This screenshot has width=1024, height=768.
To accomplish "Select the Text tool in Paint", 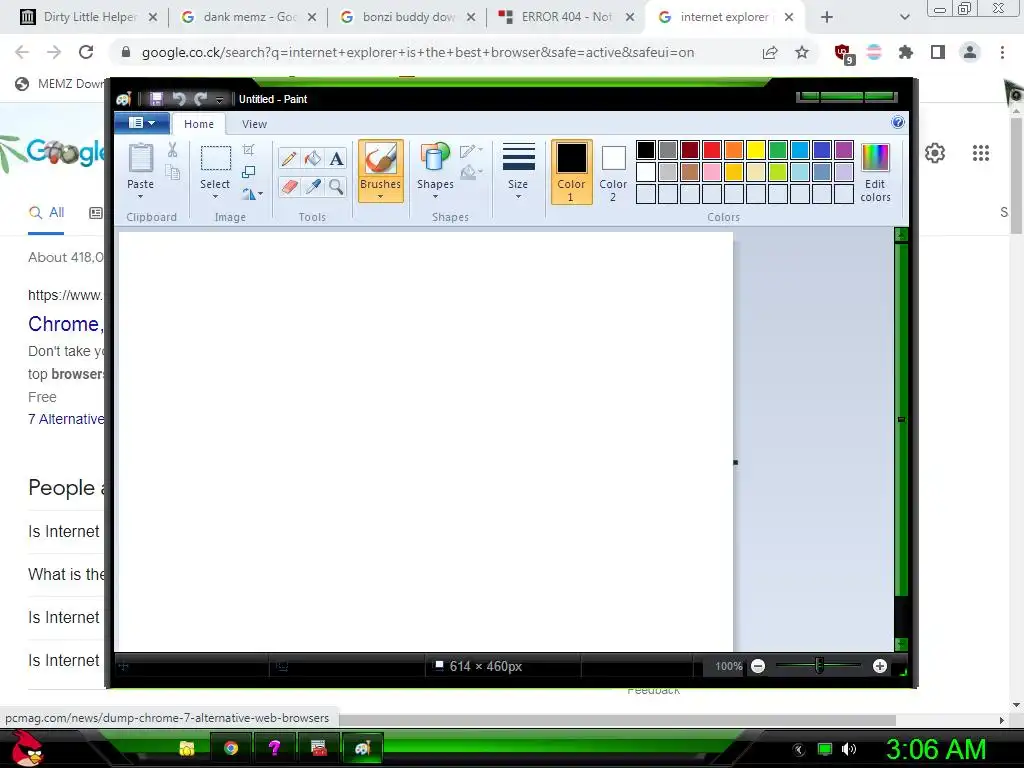I will [x=336, y=159].
